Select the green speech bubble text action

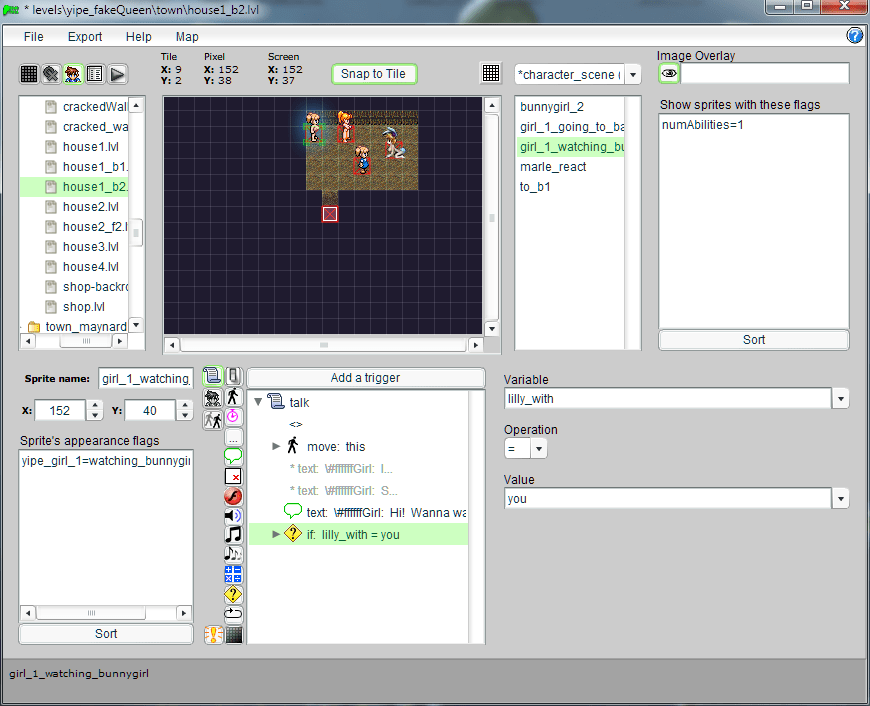233,456
